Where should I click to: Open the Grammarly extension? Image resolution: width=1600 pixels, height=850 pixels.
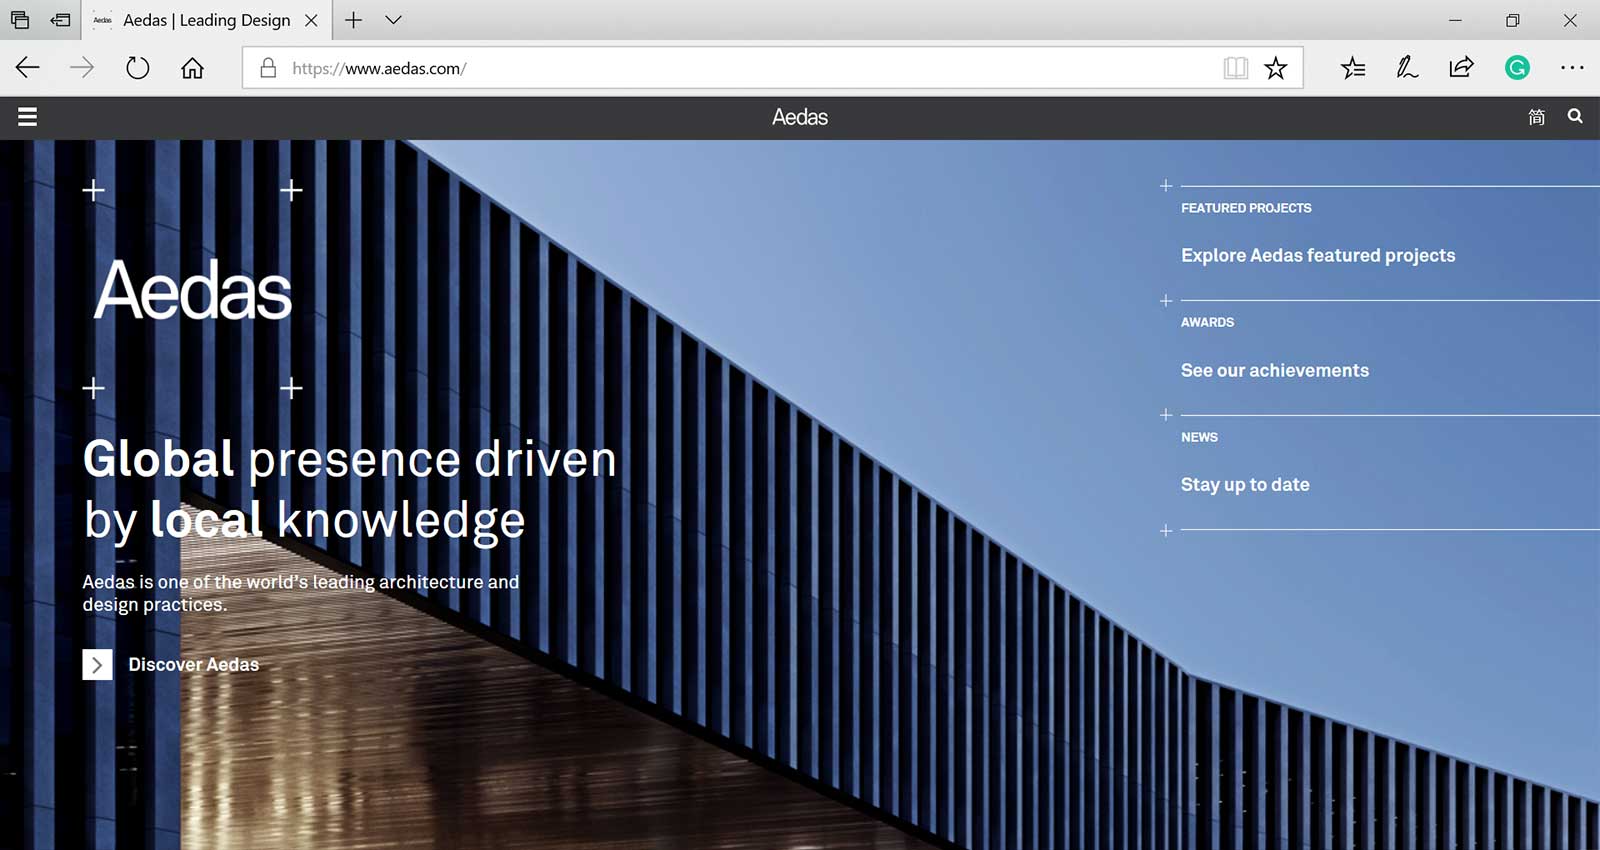(1517, 68)
